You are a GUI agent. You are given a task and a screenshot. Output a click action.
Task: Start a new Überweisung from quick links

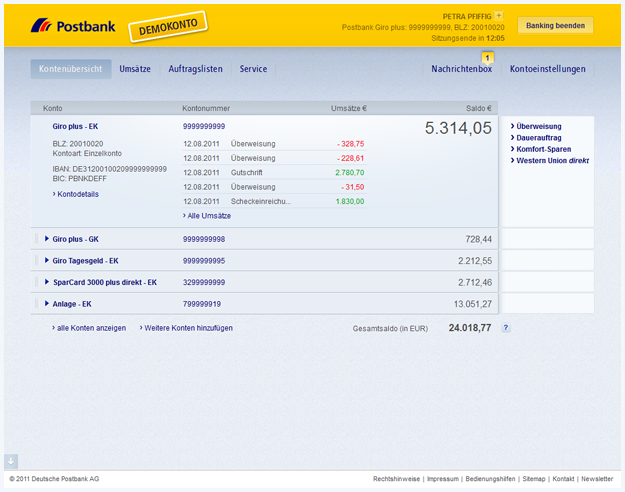click(538, 127)
